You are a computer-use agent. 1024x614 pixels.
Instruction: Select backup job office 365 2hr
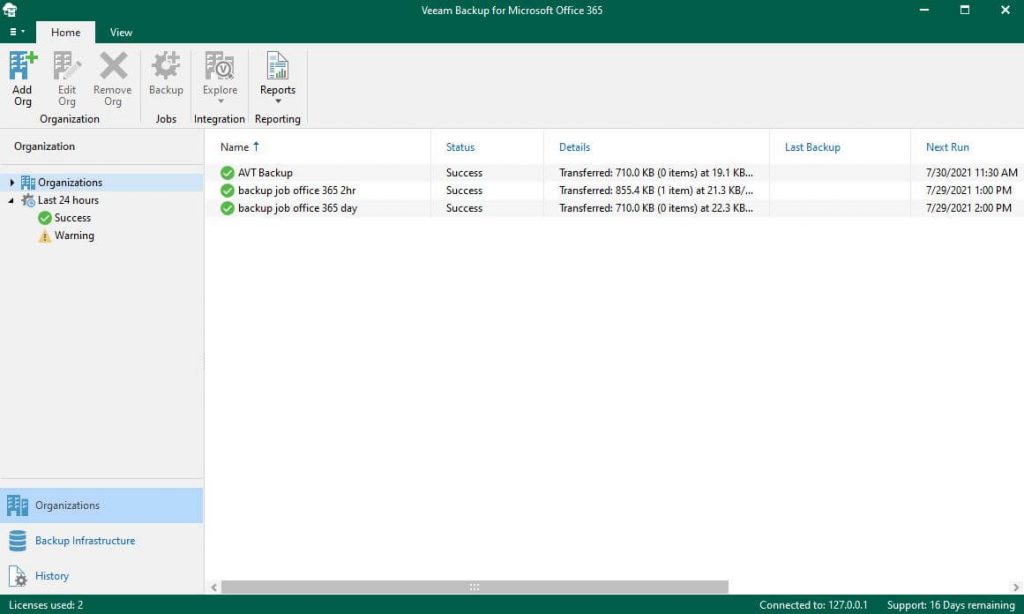(x=614, y=190)
